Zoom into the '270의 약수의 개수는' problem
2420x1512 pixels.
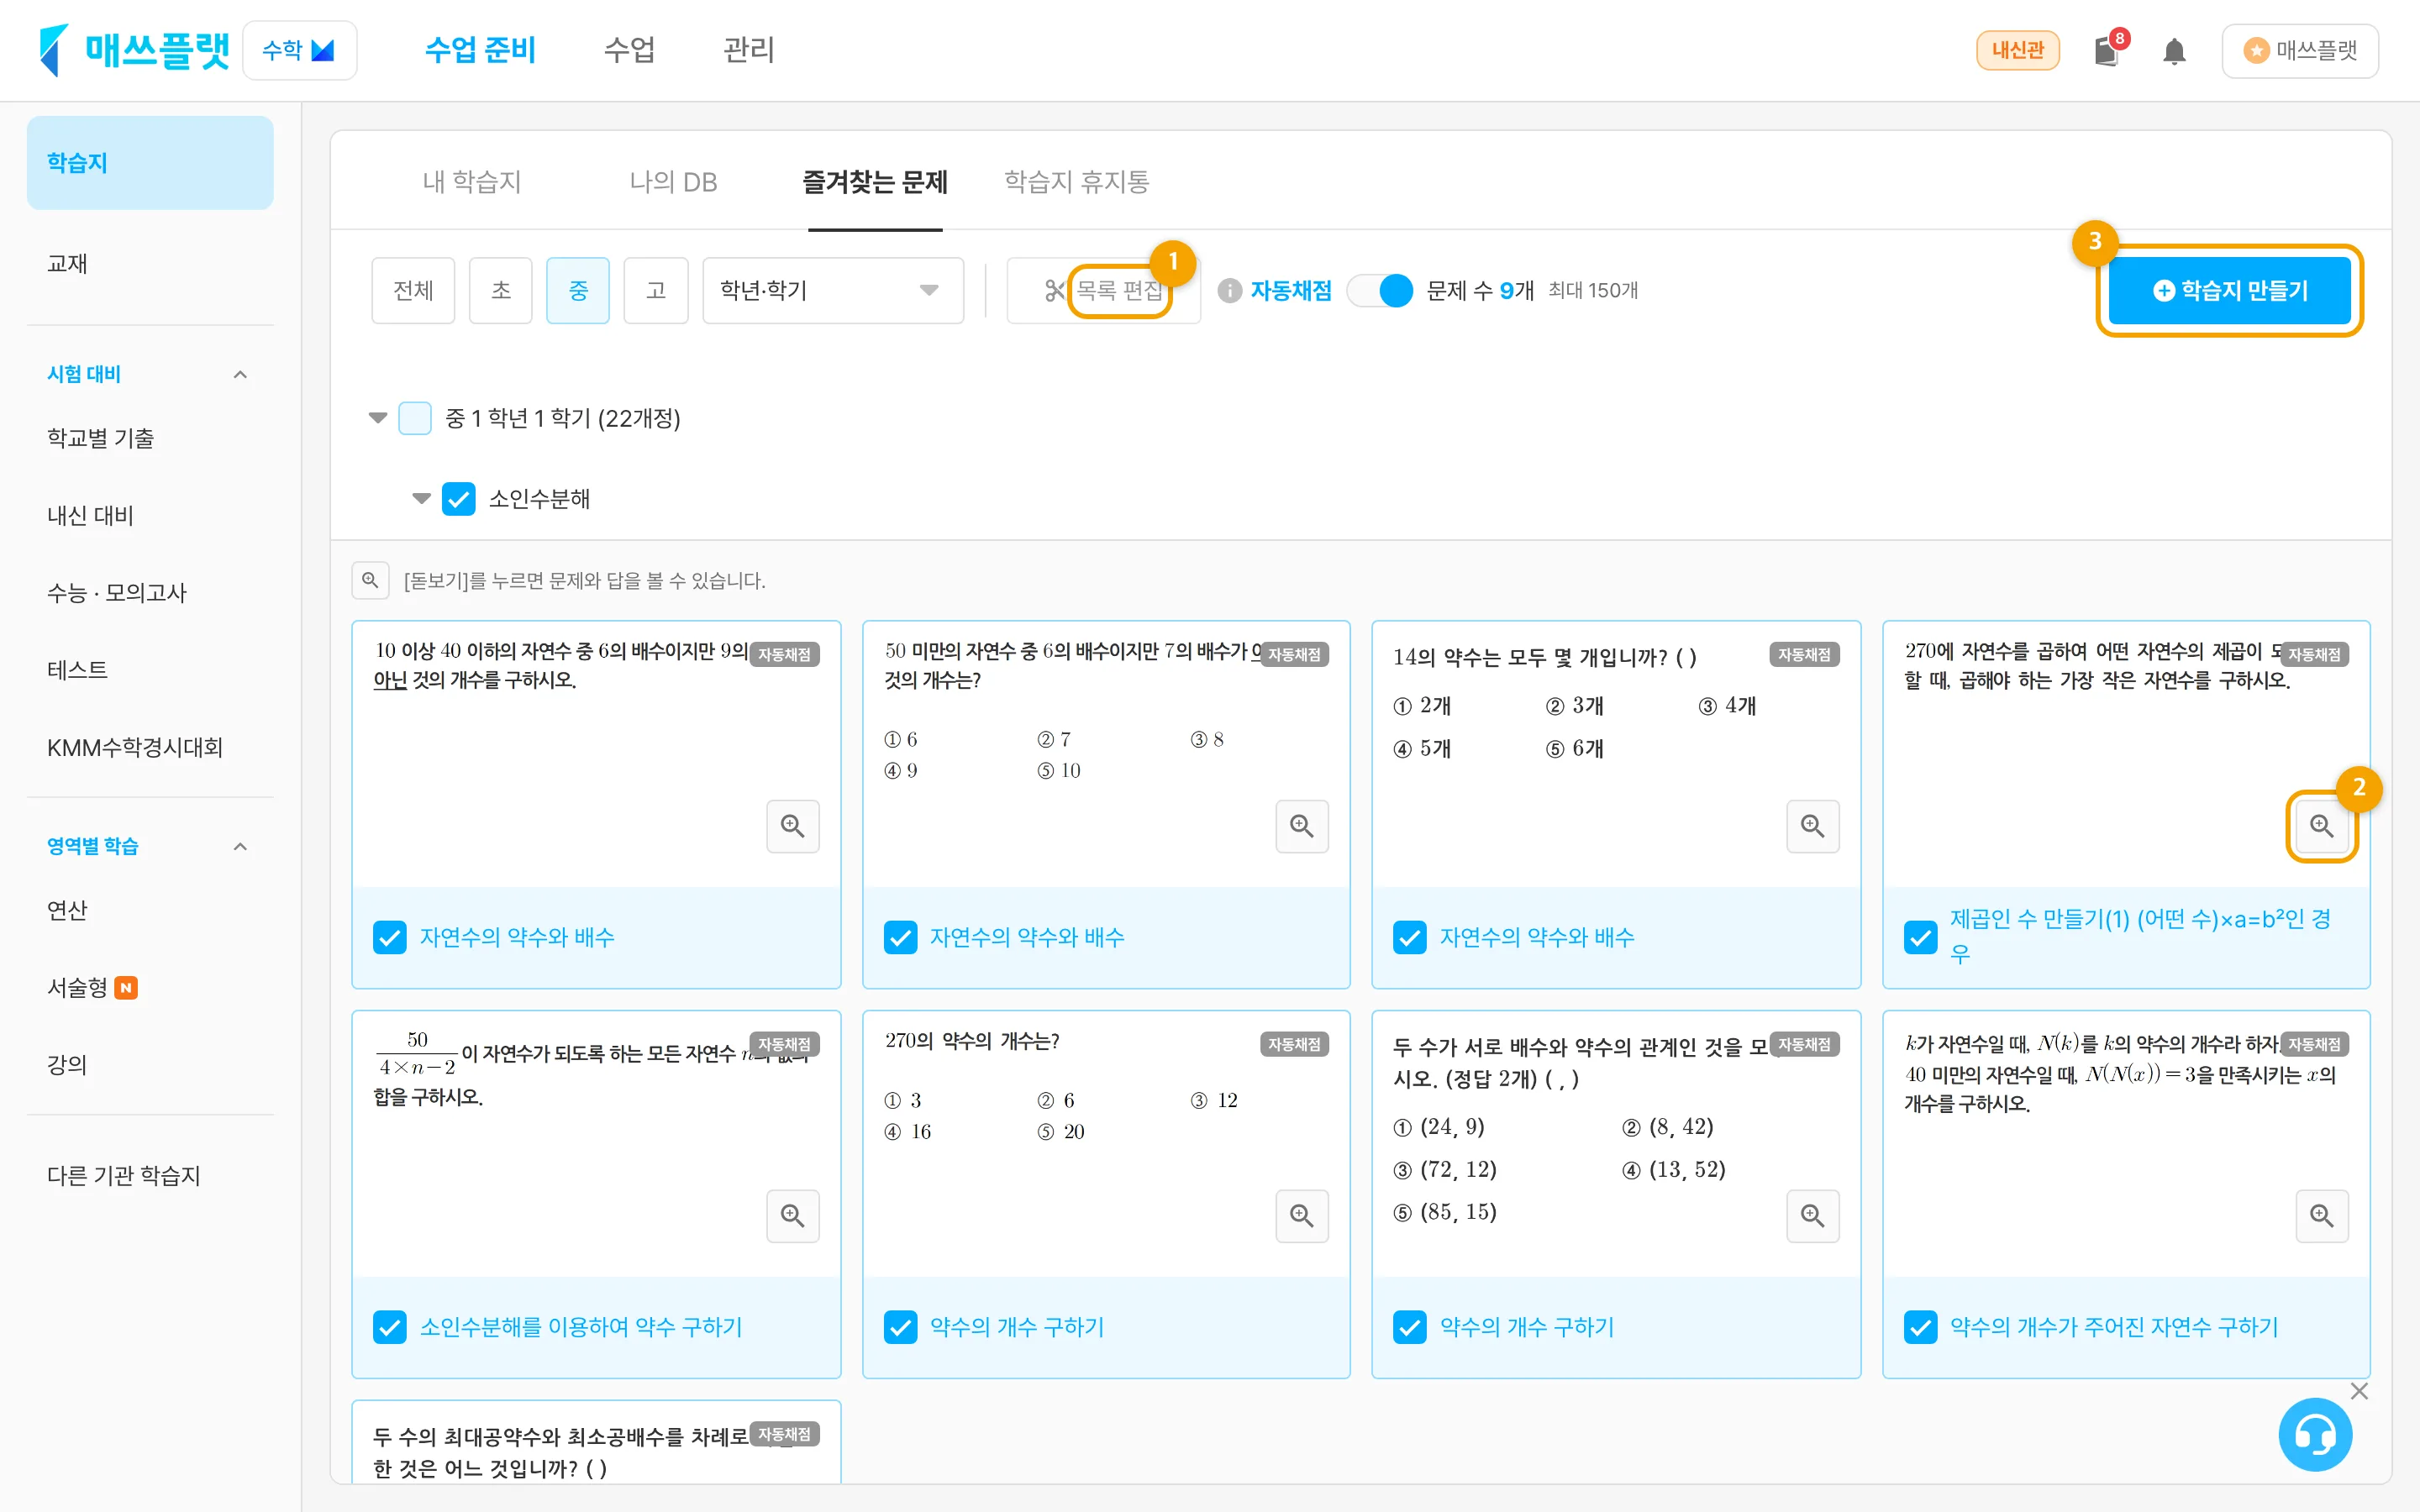click(1301, 1216)
